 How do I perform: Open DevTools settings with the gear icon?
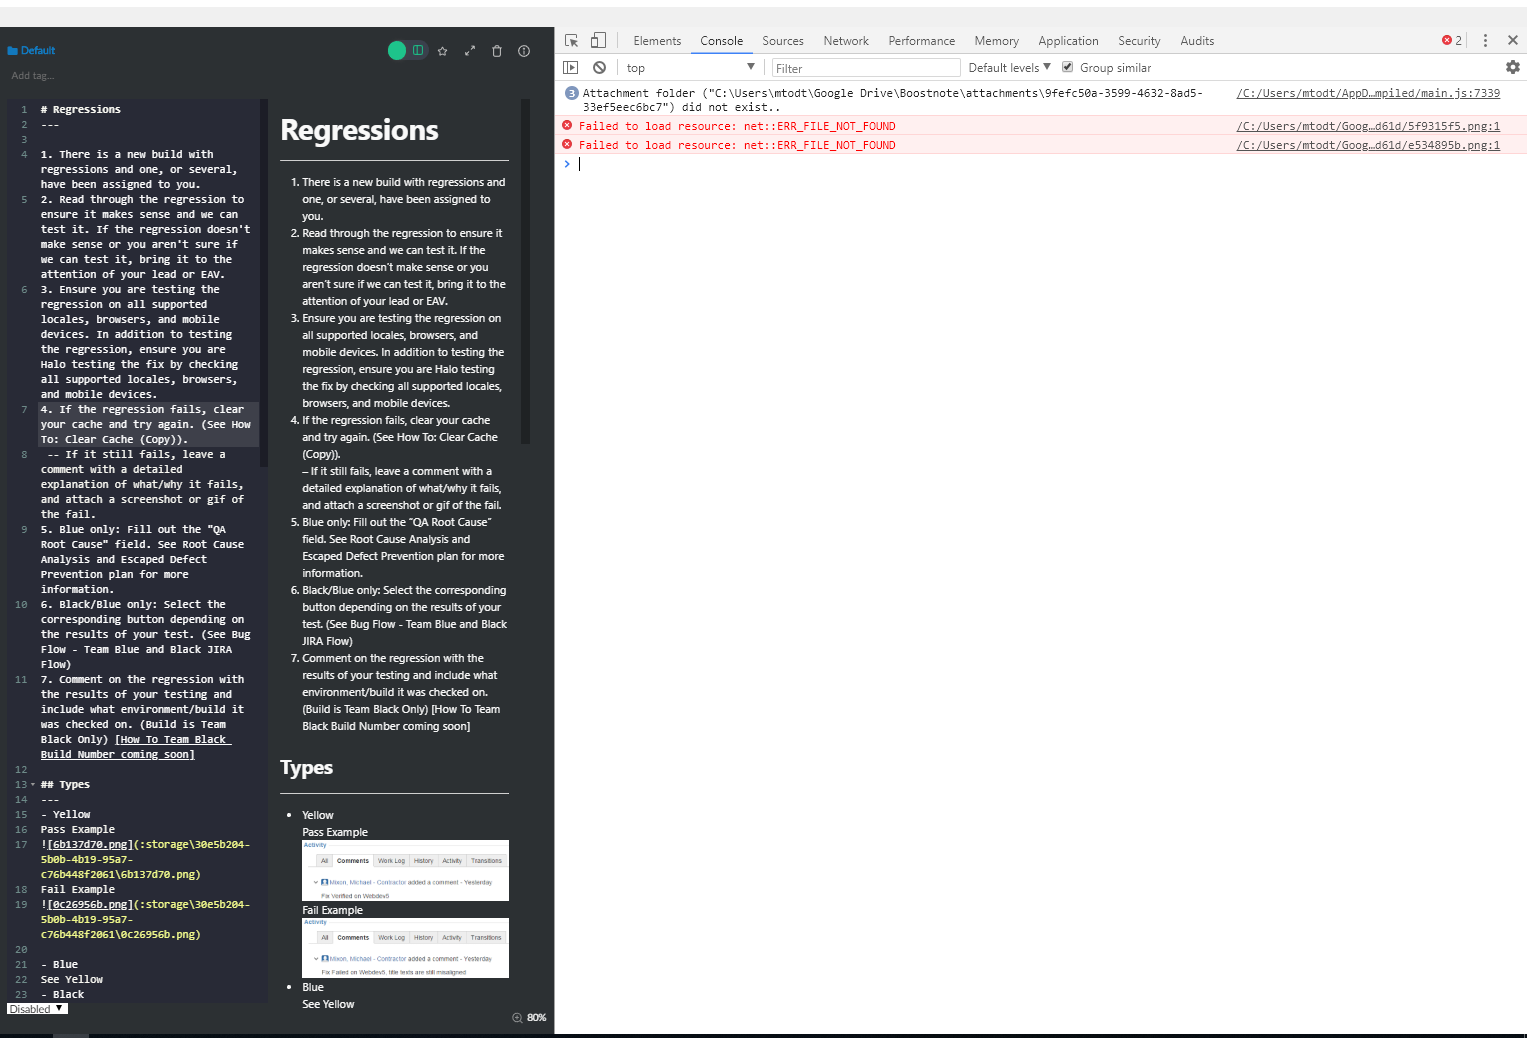[x=1512, y=67]
